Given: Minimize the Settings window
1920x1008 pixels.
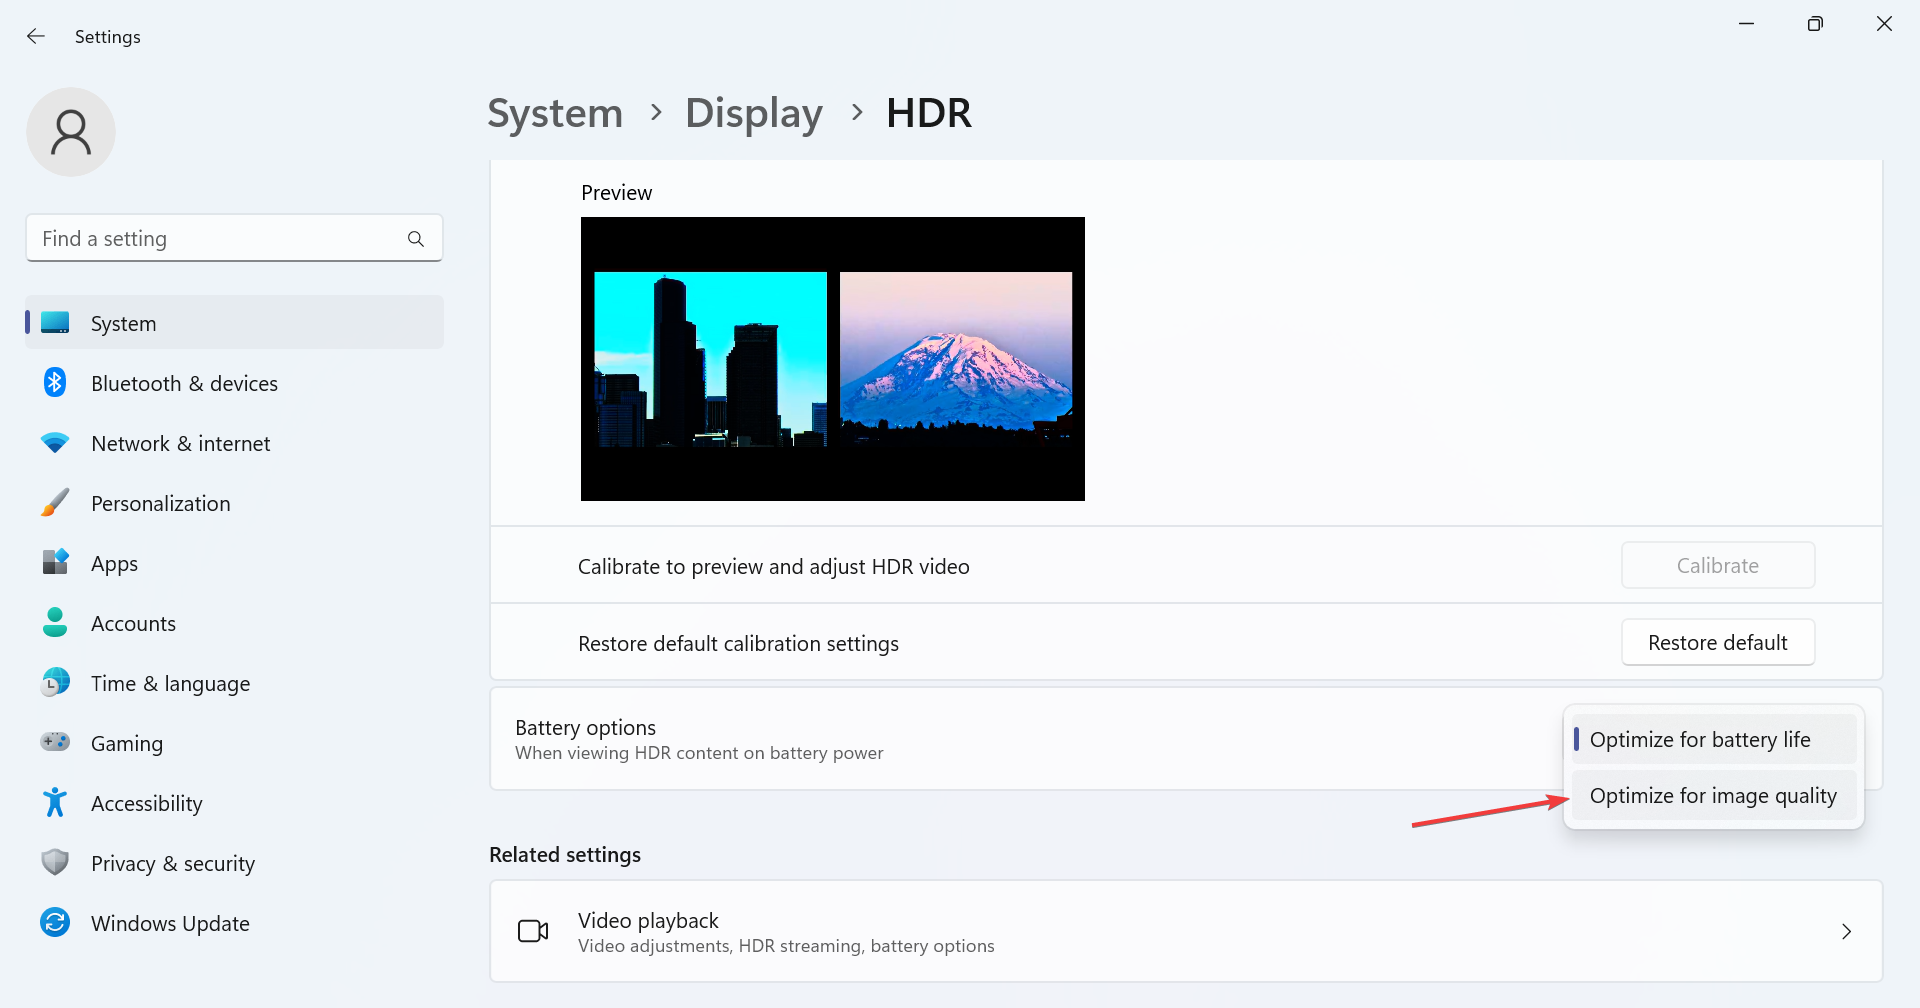Looking at the screenshot, I should (1746, 24).
